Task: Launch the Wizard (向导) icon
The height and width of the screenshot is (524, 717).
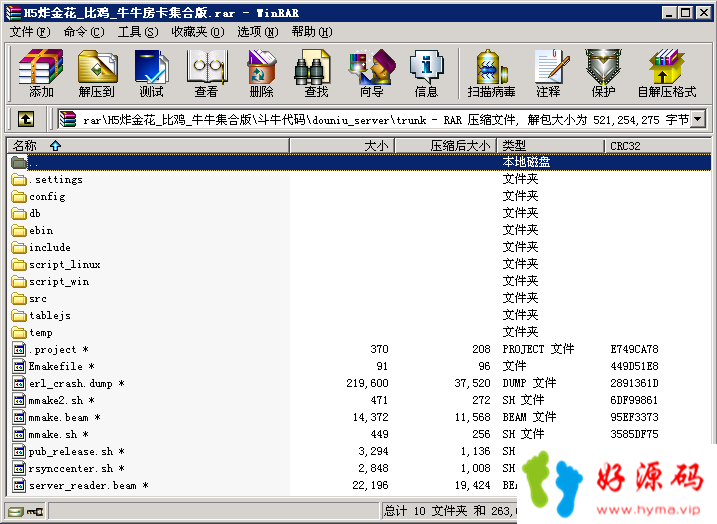Action: (371, 74)
